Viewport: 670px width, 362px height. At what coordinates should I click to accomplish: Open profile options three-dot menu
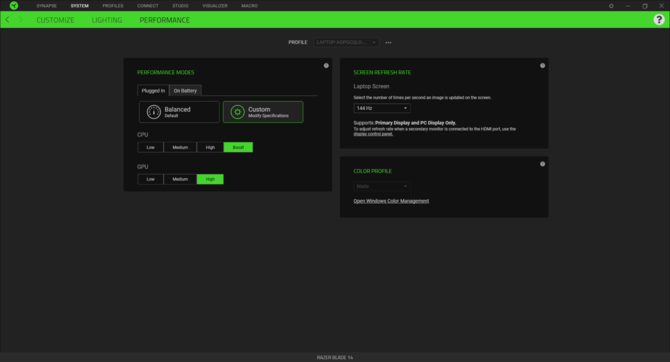388,42
